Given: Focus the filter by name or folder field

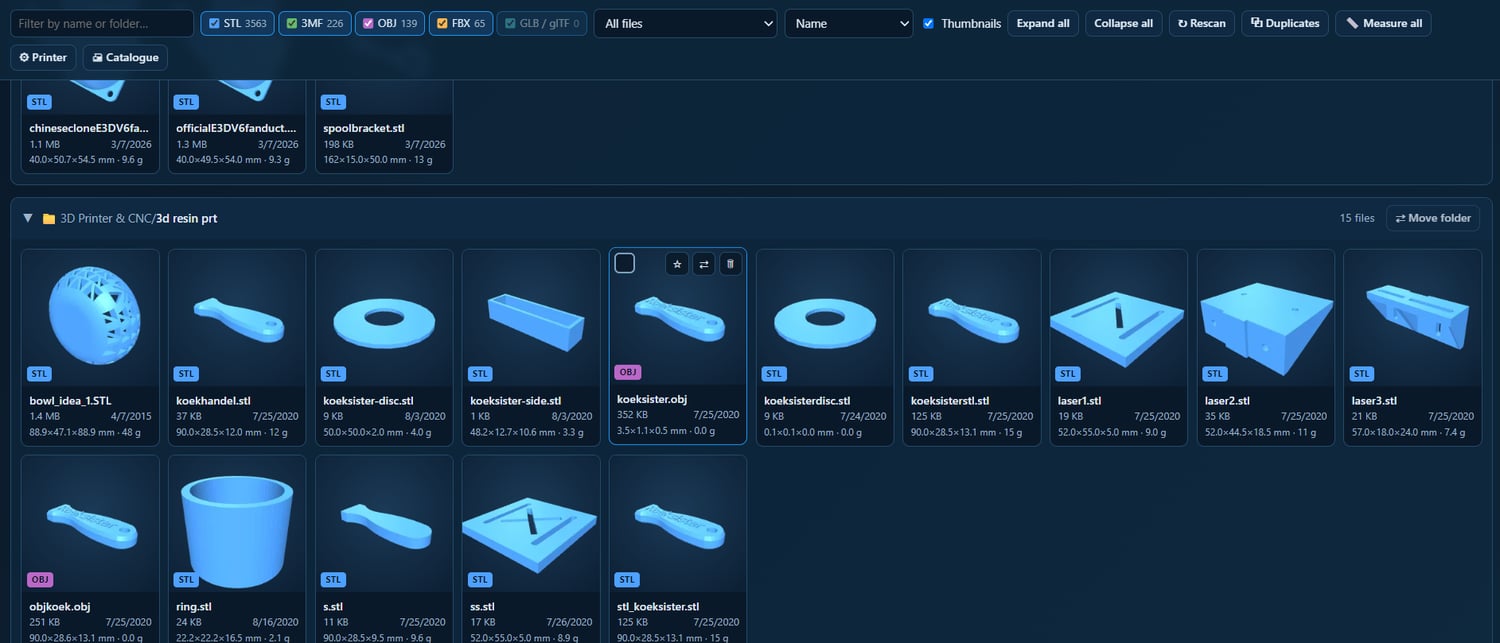Looking at the screenshot, I should (x=102, y=23).
